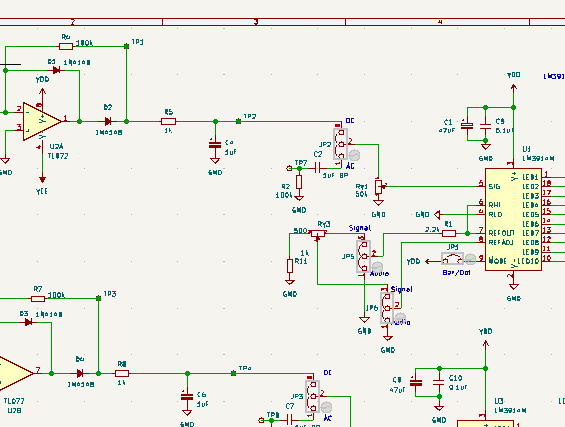
Task: Select capacitor C2 1uF BP symbol
Action: tap(318, 168)
